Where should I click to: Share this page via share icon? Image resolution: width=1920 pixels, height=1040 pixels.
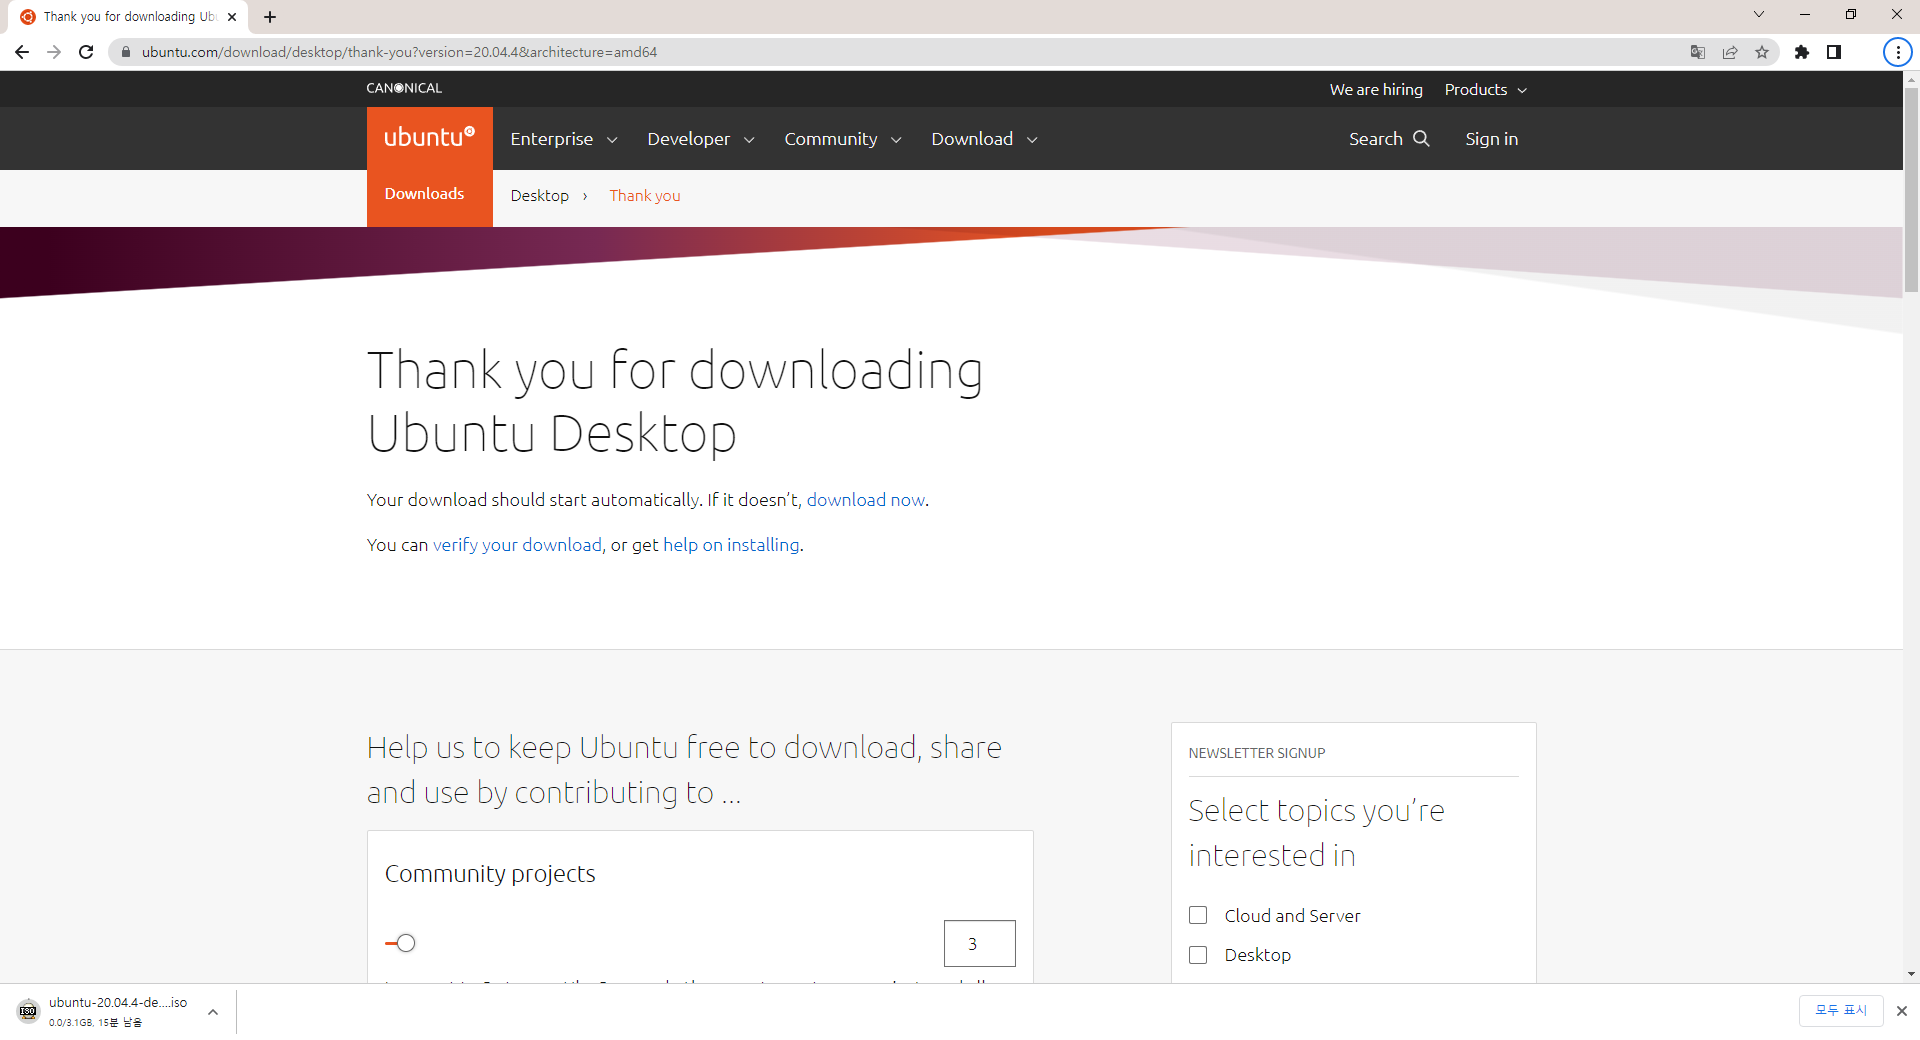[1730, 52]
